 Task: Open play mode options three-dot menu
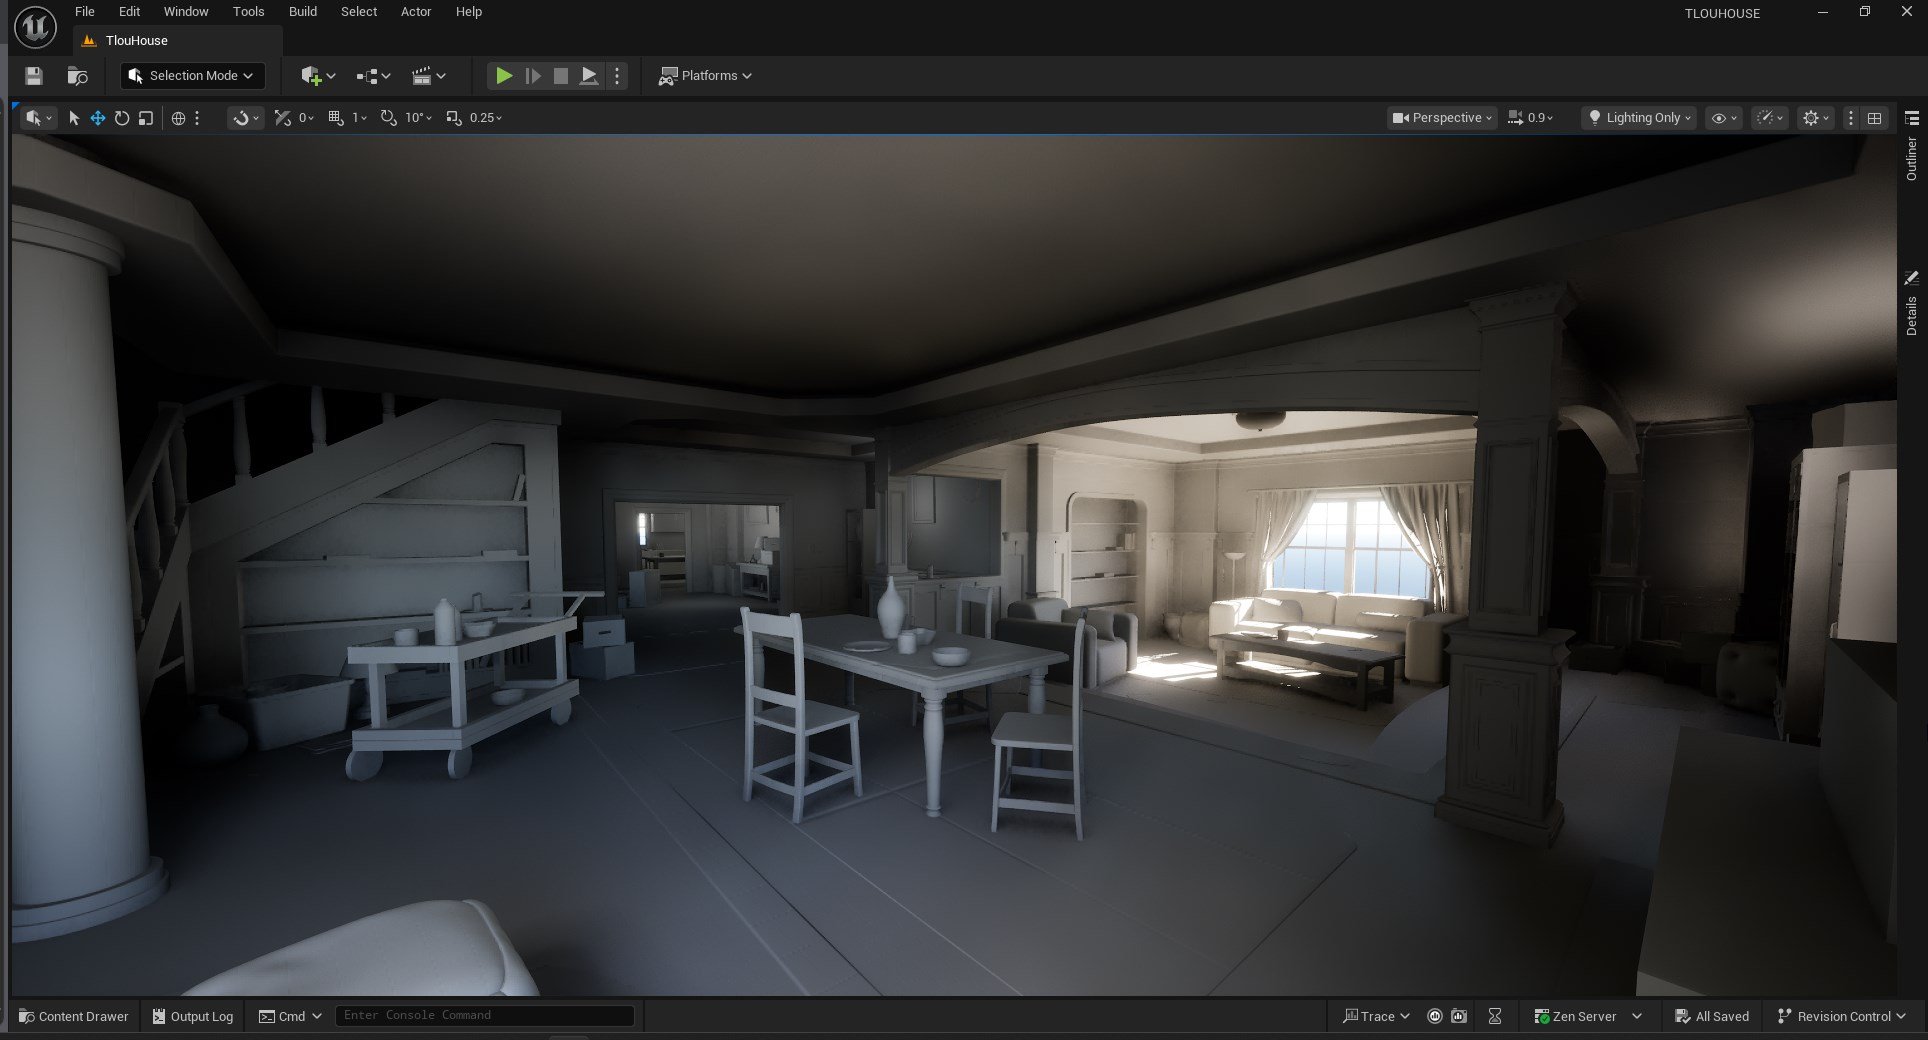617,76
